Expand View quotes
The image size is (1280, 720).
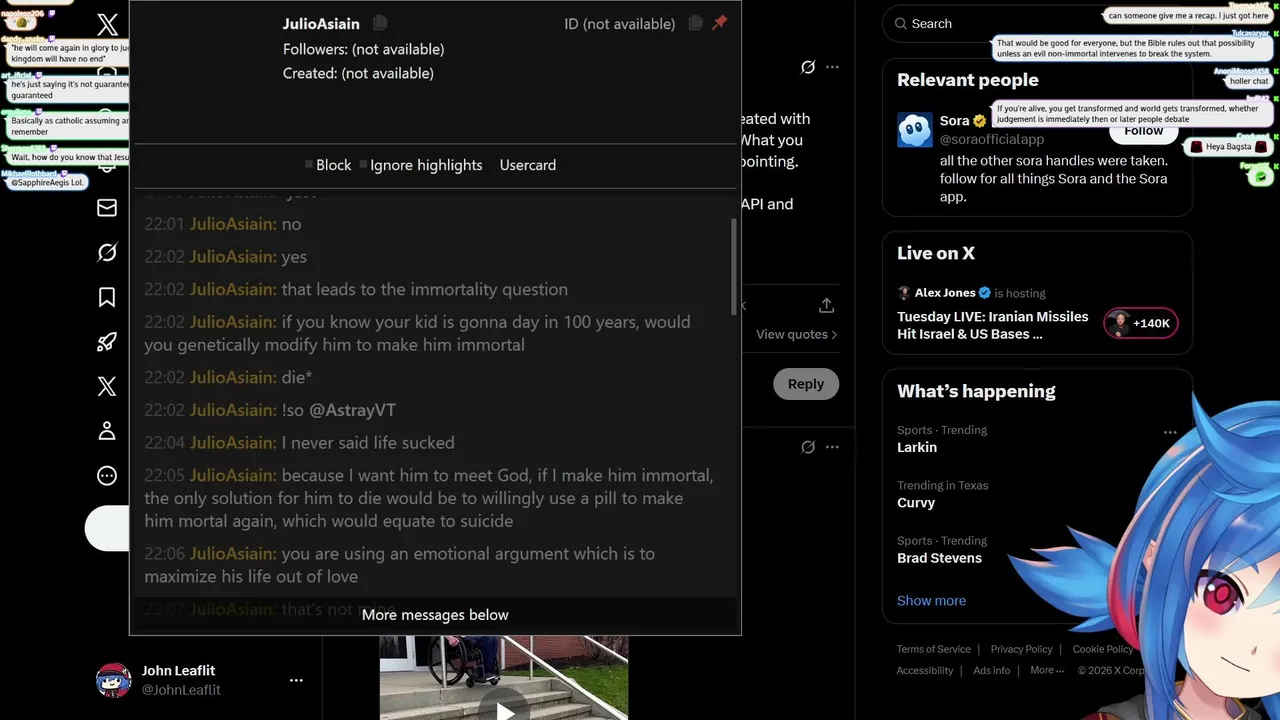(796, 334)
